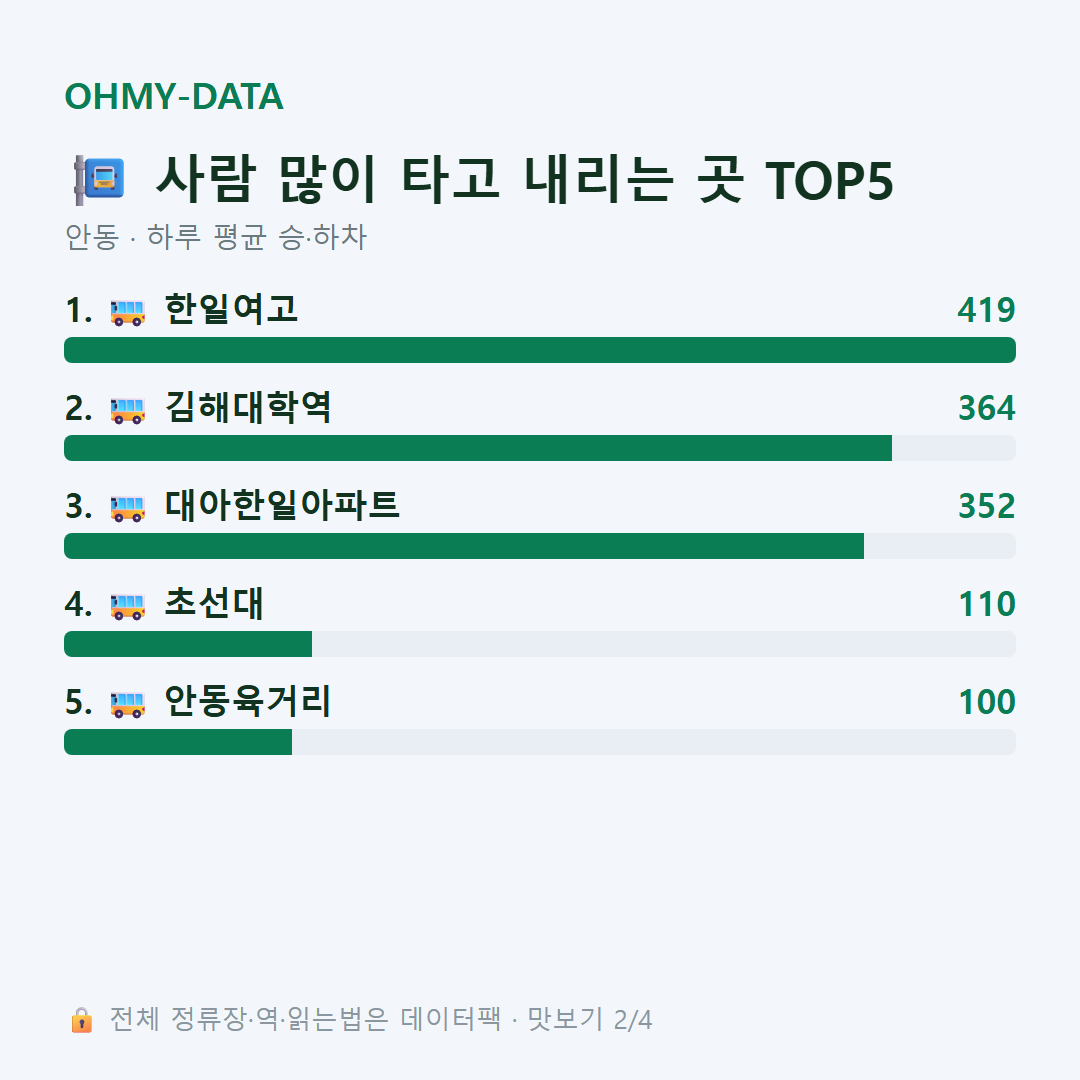Select the 김해대학역 stop name
This screenshot has width=1080, height=1080.
(248, 407)
